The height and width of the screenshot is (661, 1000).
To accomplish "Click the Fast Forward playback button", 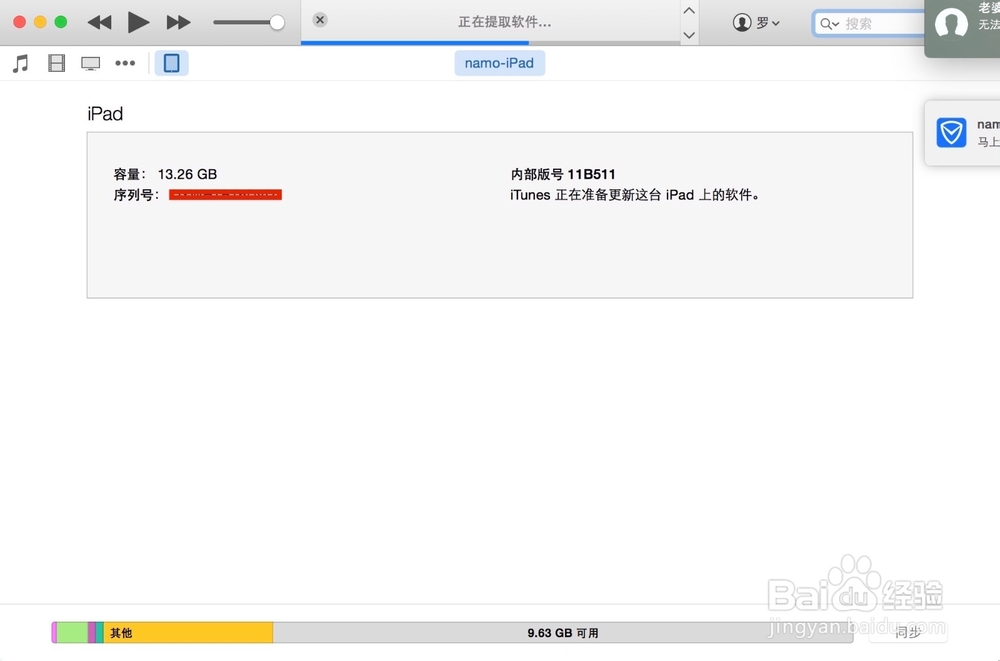I will [x=178, y=22].
